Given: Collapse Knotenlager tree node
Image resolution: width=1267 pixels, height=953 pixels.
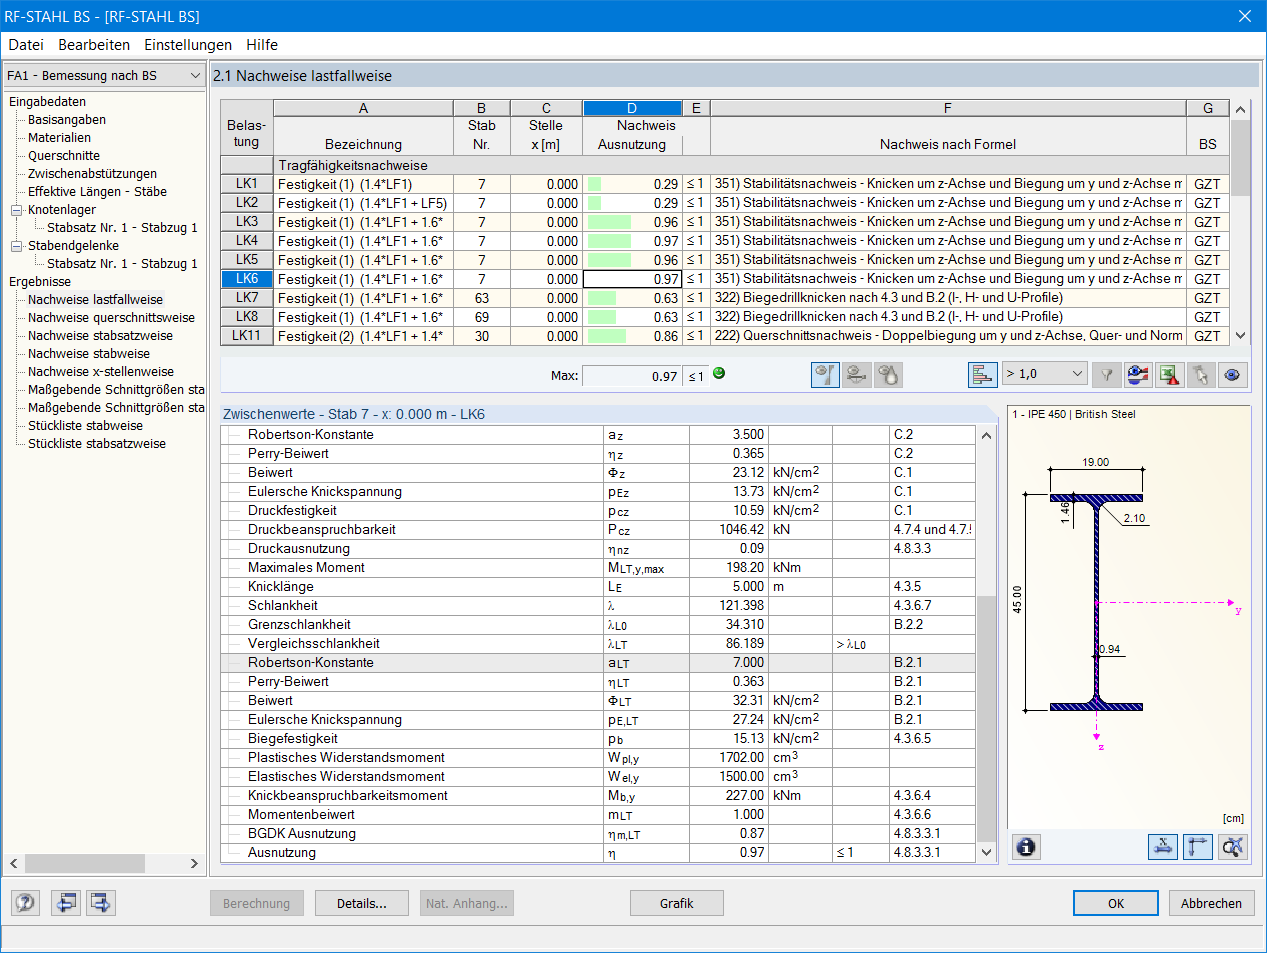Looking at the screenshot, I should [16, 210].
